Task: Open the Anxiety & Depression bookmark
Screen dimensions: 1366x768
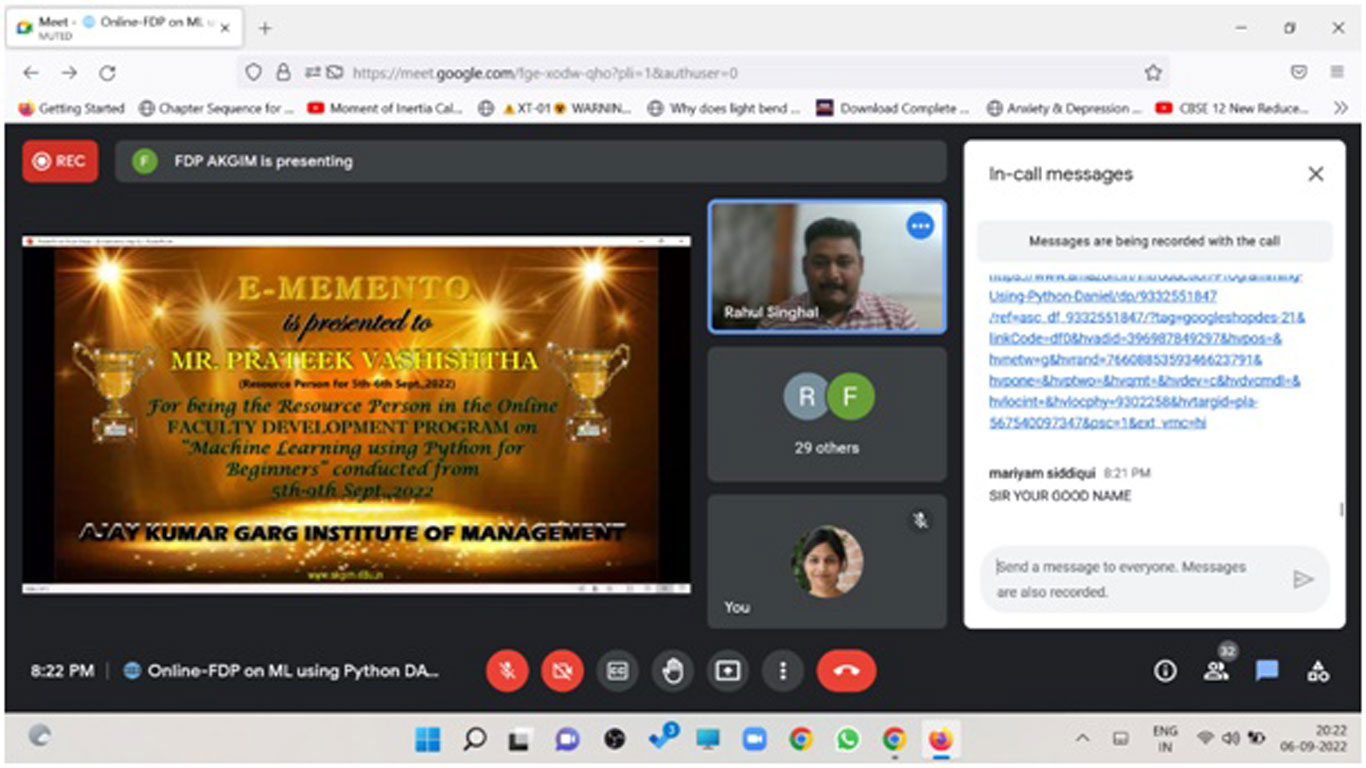Action: coord(1064,108)
